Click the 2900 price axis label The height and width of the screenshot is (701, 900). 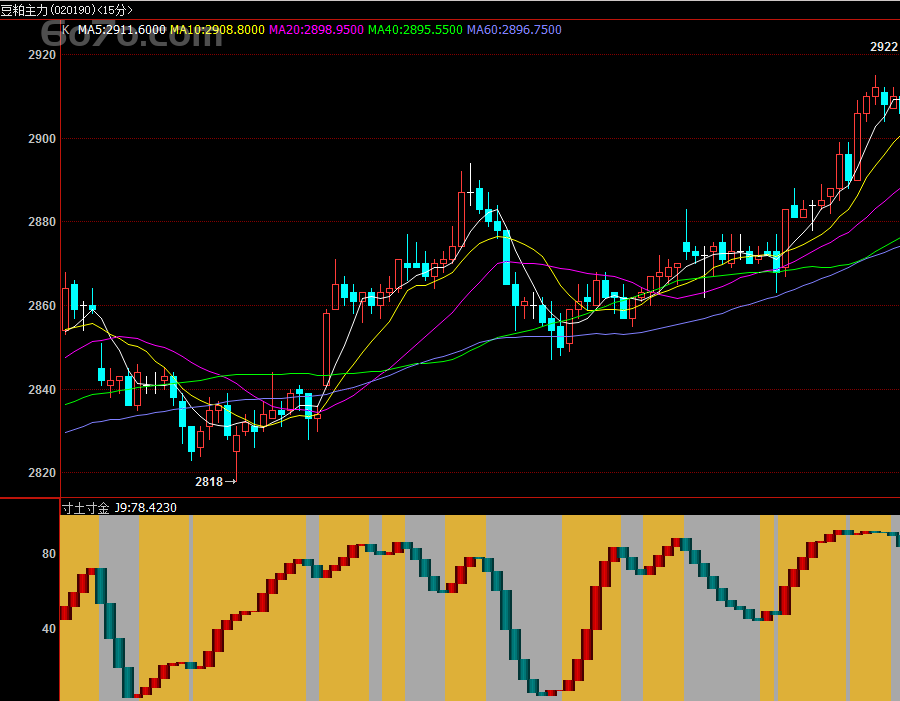(x=42, y=138)
